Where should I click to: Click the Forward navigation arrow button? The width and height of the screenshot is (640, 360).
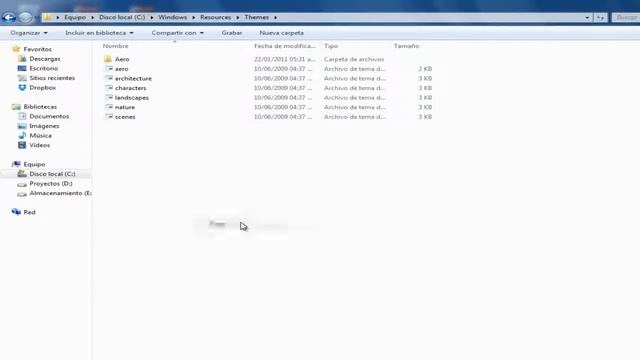tap(25, 17)
